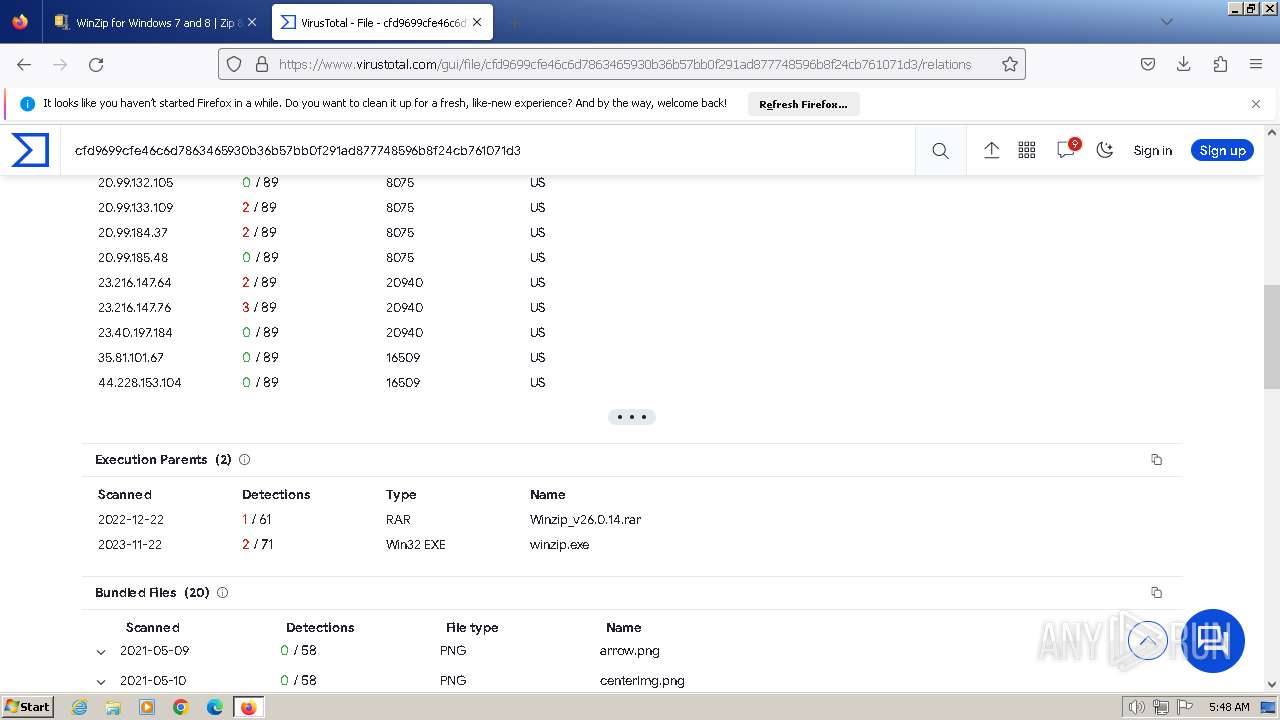Viewport: 1280px width, 720px height.
Task: Open Winzip_v26.0.14.rar parent file
Action: click(585, 520)
